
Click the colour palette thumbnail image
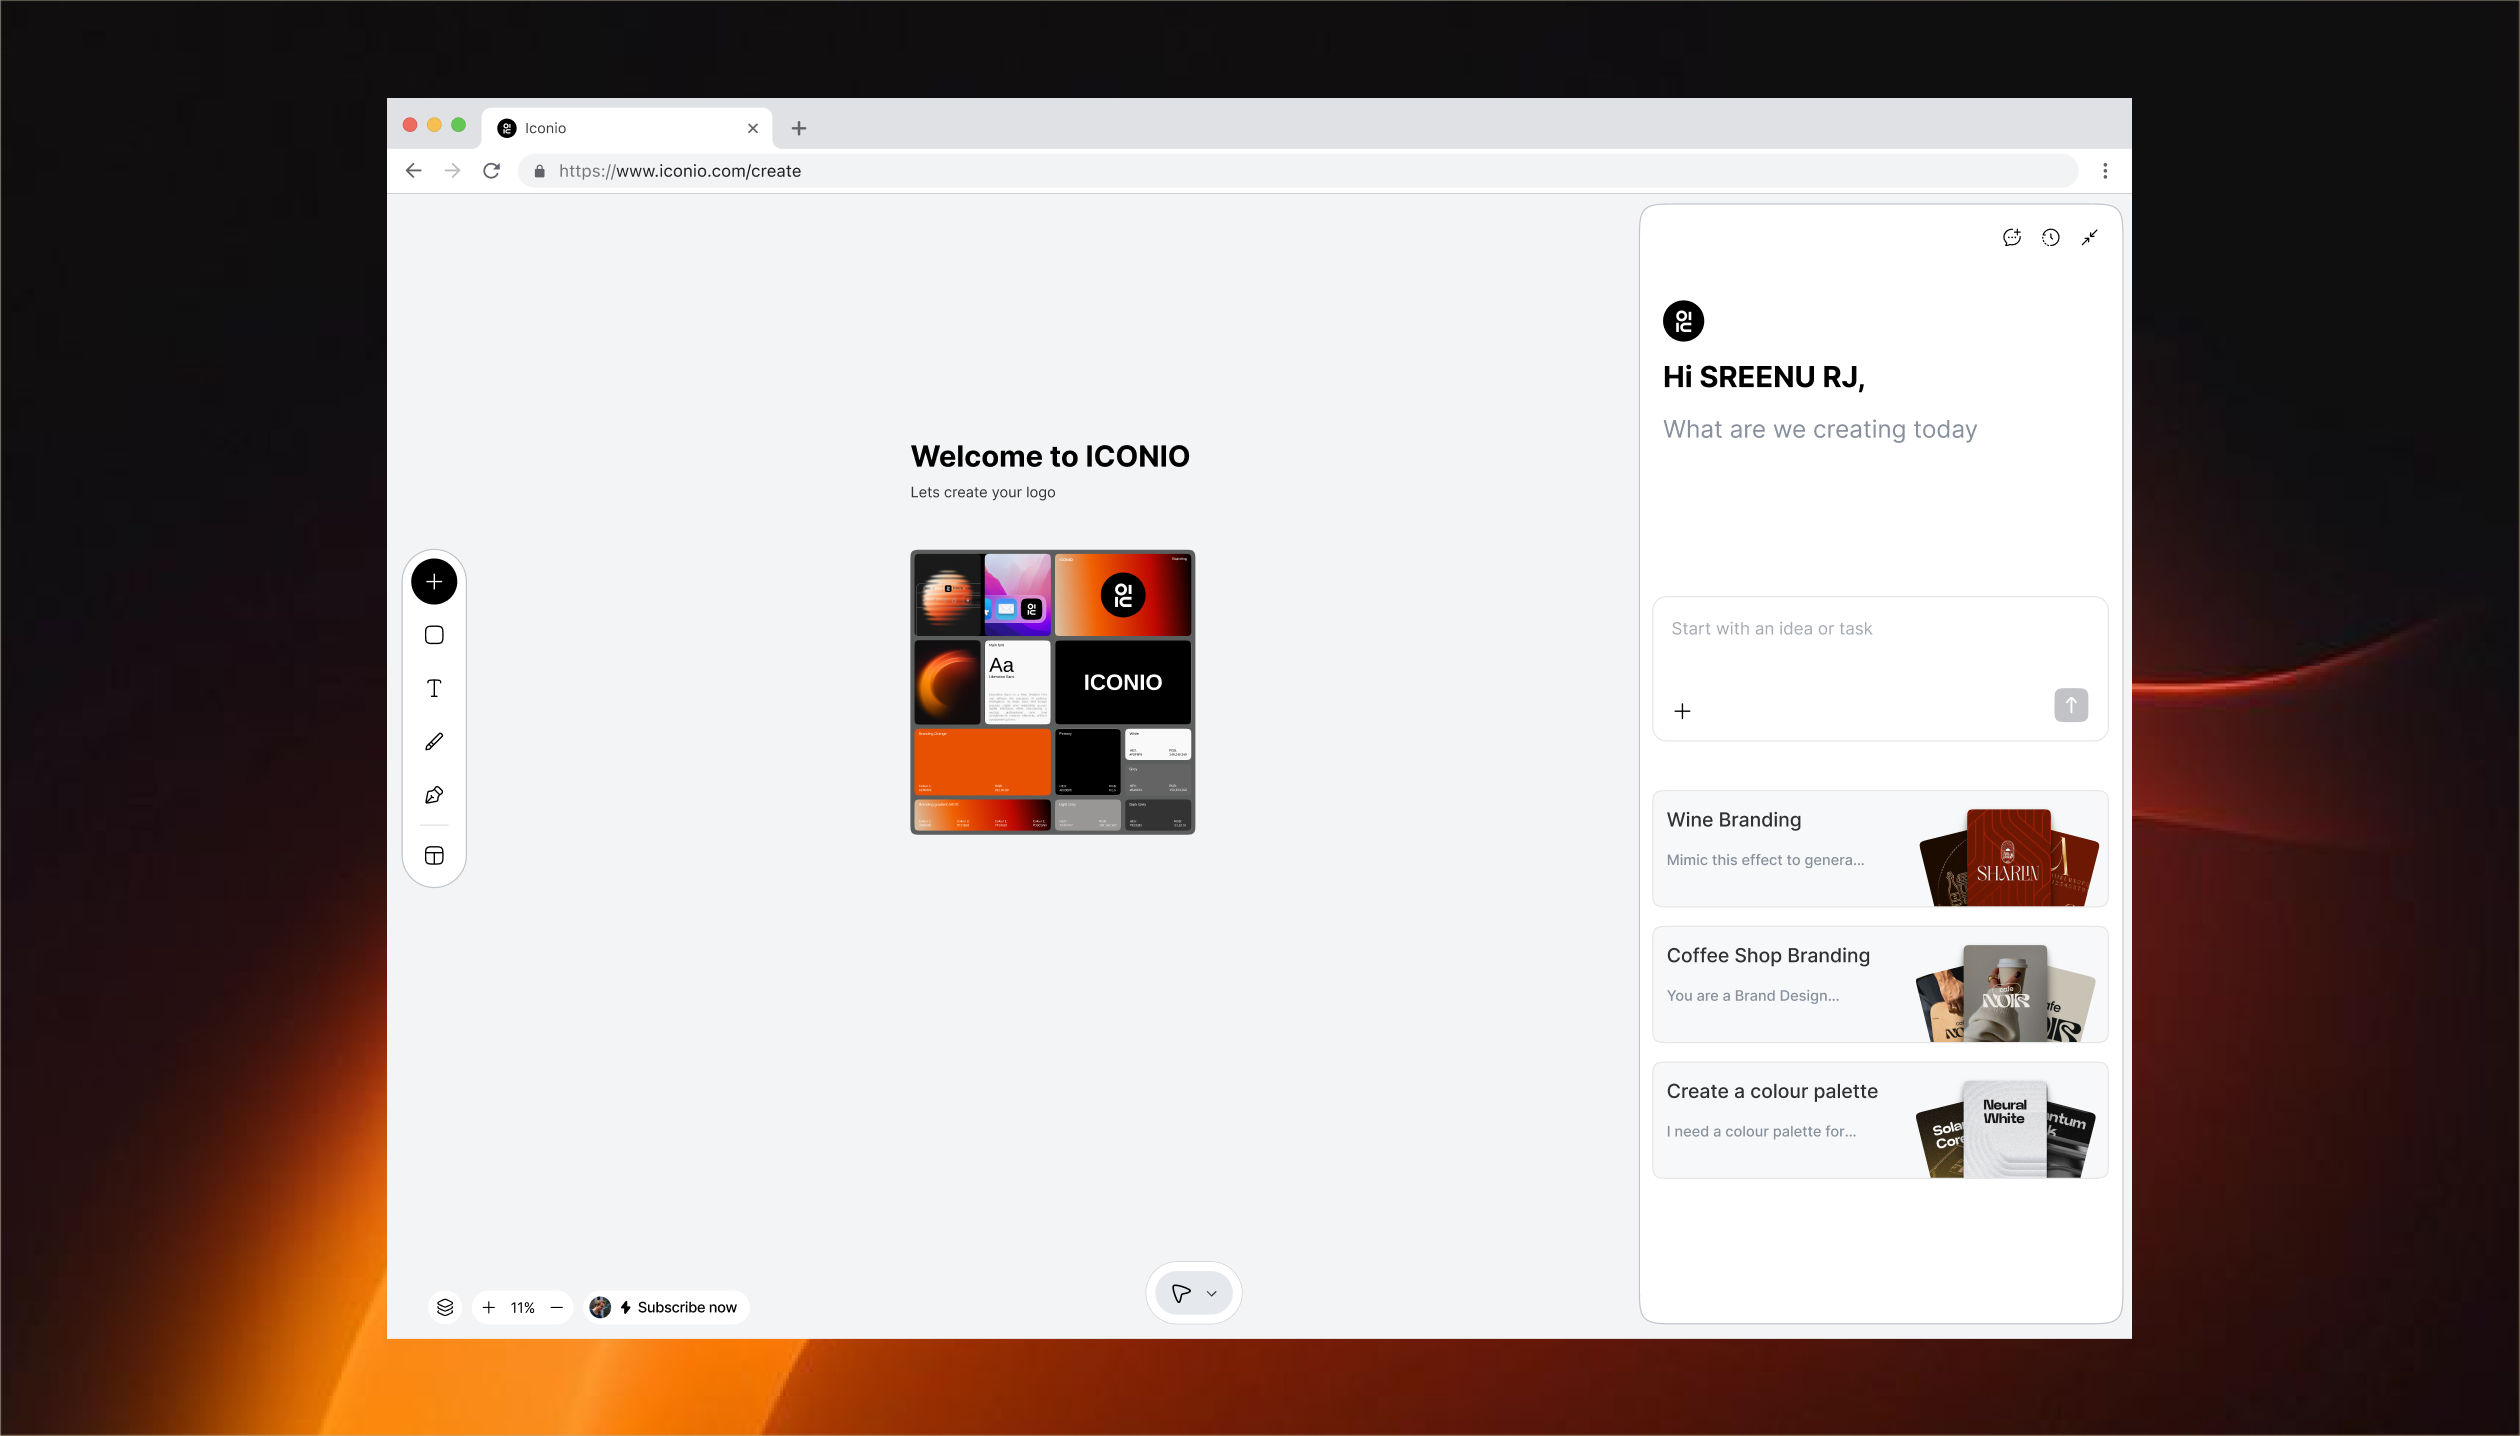(x=2005, y=1129)
